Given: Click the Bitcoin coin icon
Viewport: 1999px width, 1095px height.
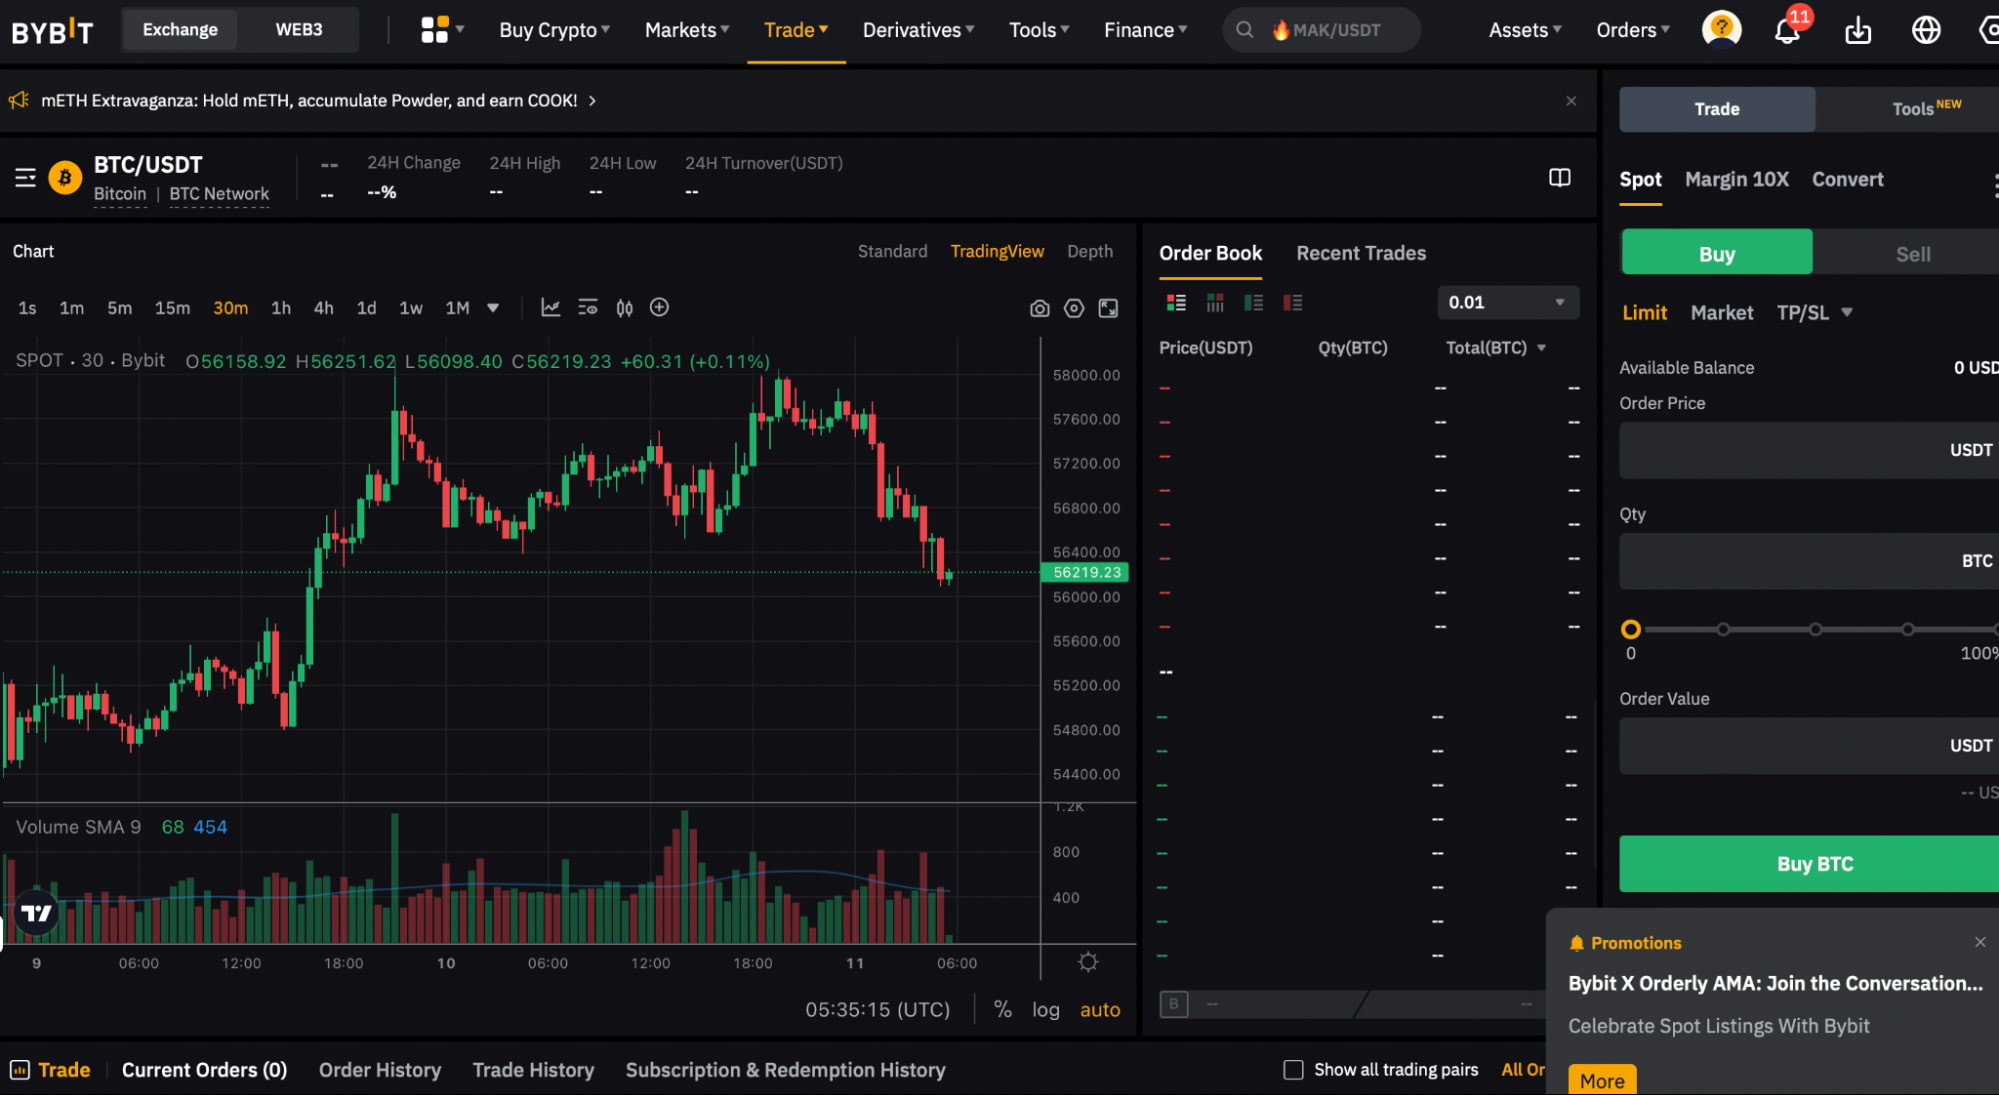Looking at the screenshot, I should tap(65, 178).
